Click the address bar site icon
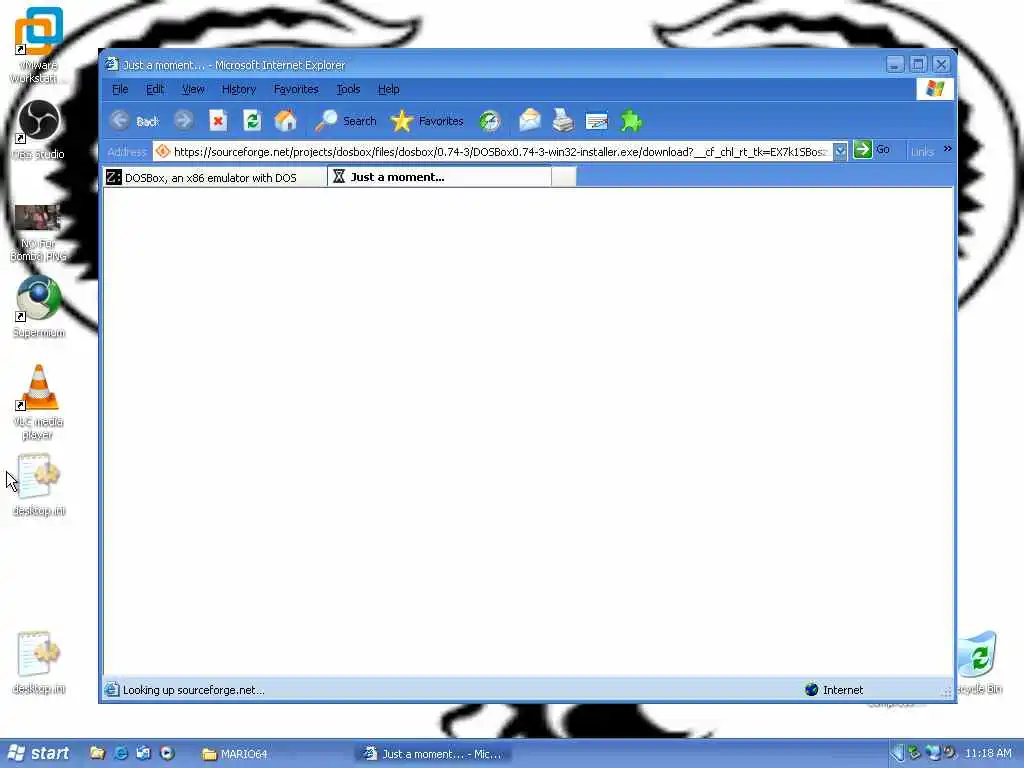This screenshot has width=1024, height=768. coord(163,152)
